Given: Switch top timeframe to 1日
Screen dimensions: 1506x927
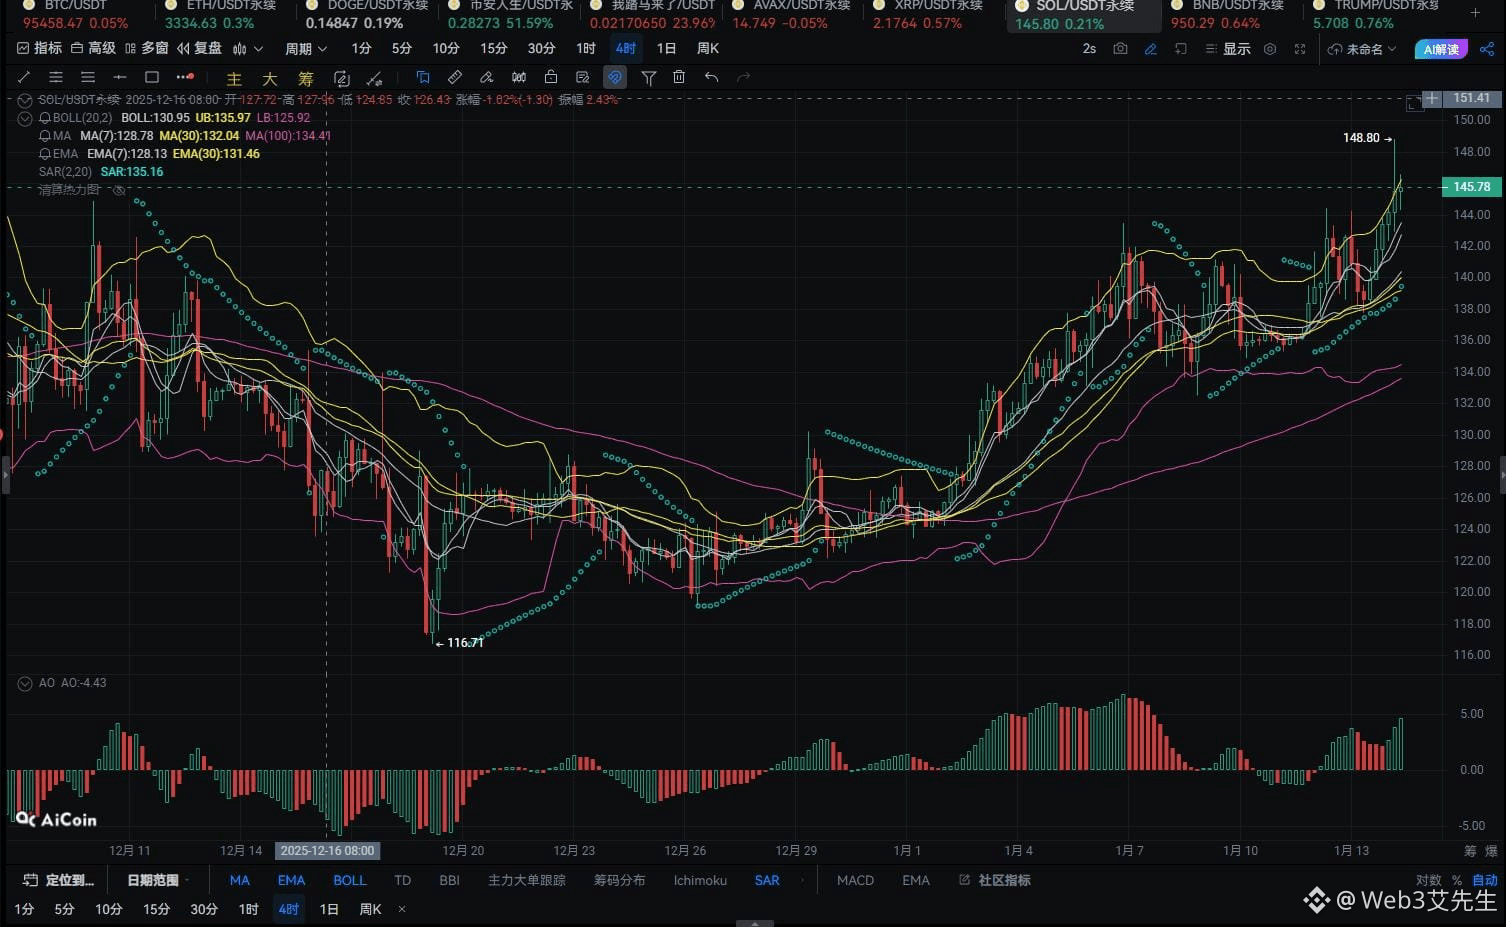Looking at the screenshot, I should 666,48.
